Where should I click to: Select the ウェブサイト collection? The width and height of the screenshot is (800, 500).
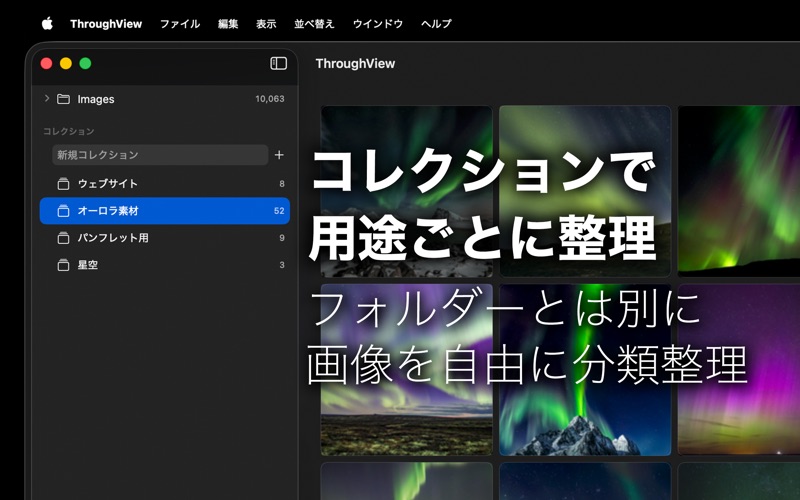point(165,184)
